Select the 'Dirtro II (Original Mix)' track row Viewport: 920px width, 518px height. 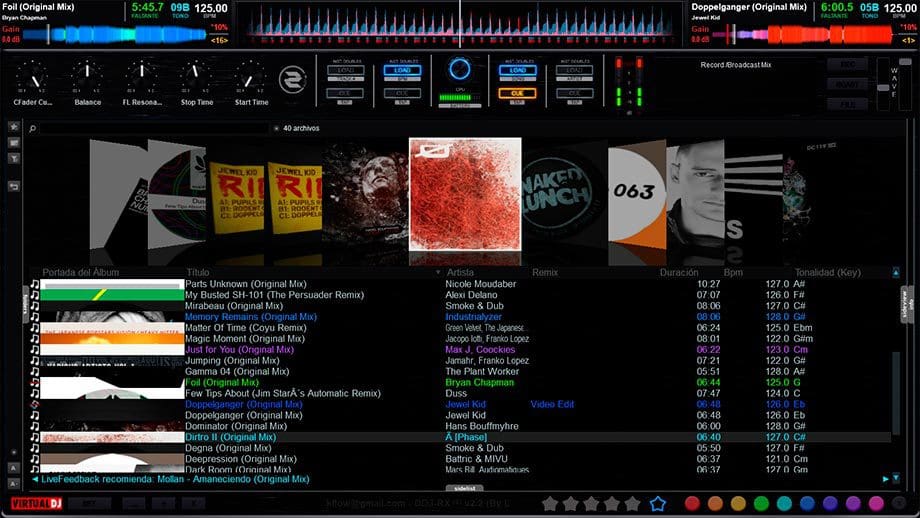461,437
